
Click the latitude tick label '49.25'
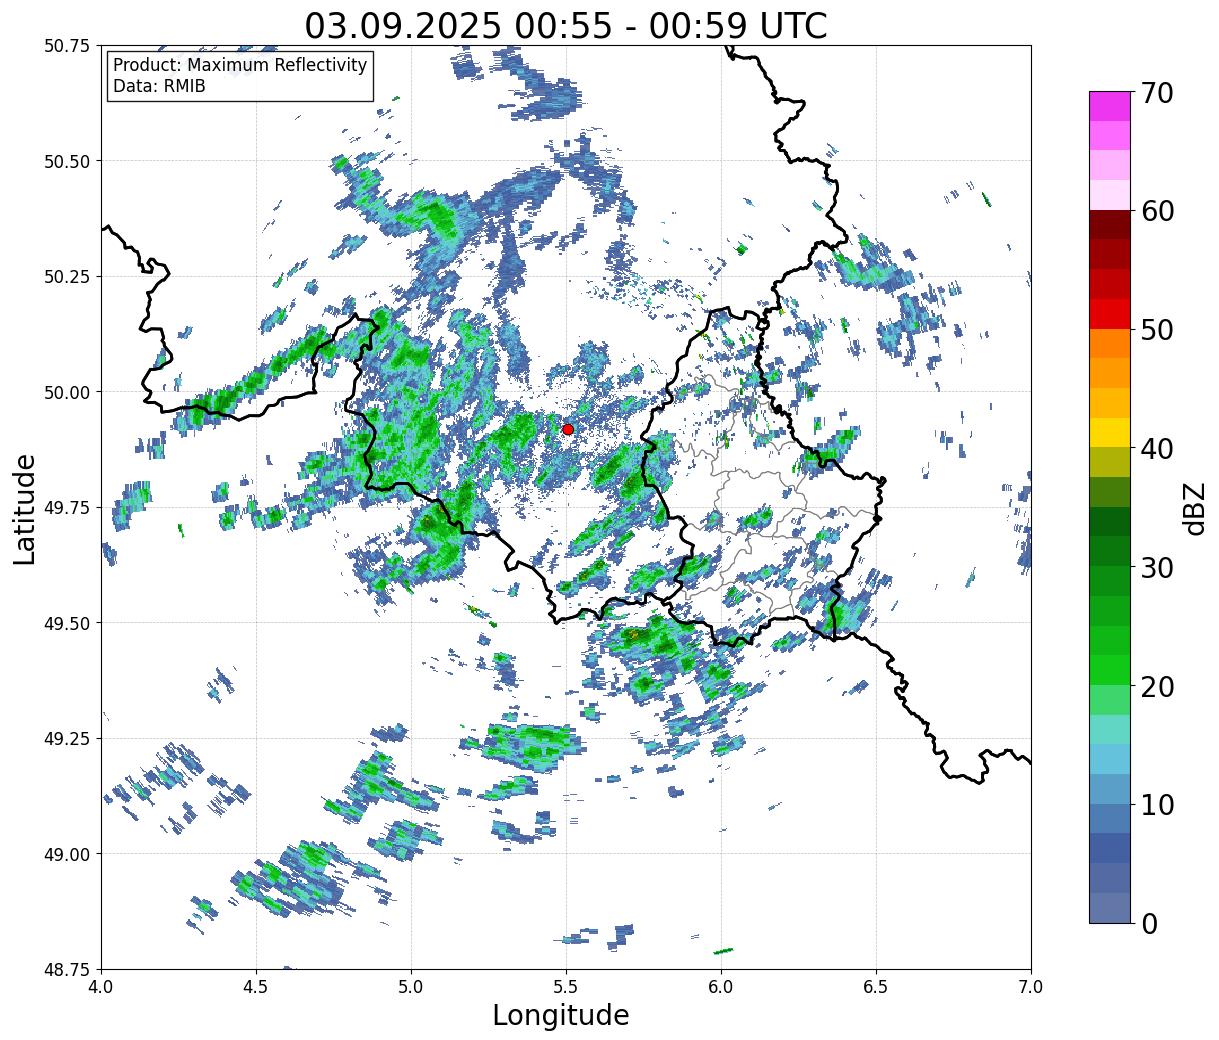click(67, 739)
